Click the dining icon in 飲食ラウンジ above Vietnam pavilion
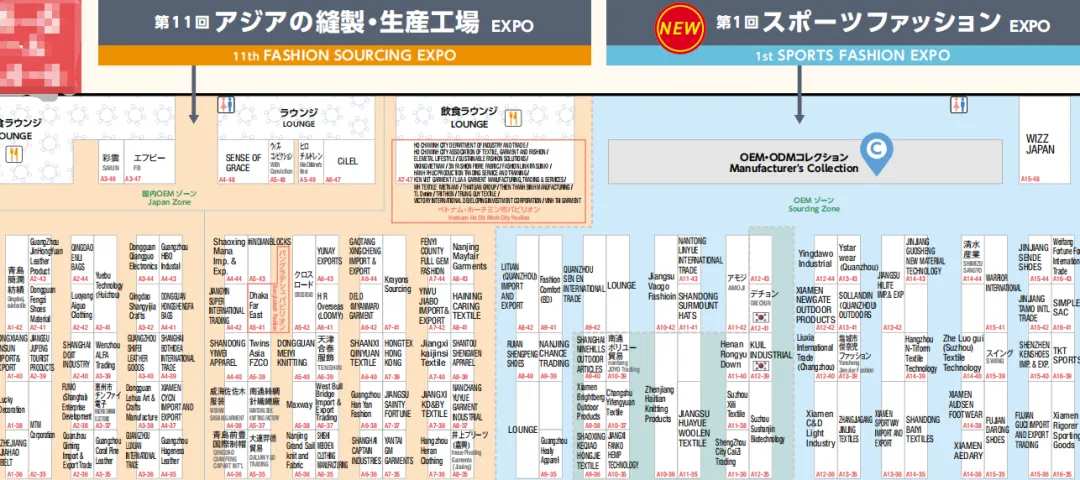Viewport: 1080px width, 480px height. pos(512,119)
